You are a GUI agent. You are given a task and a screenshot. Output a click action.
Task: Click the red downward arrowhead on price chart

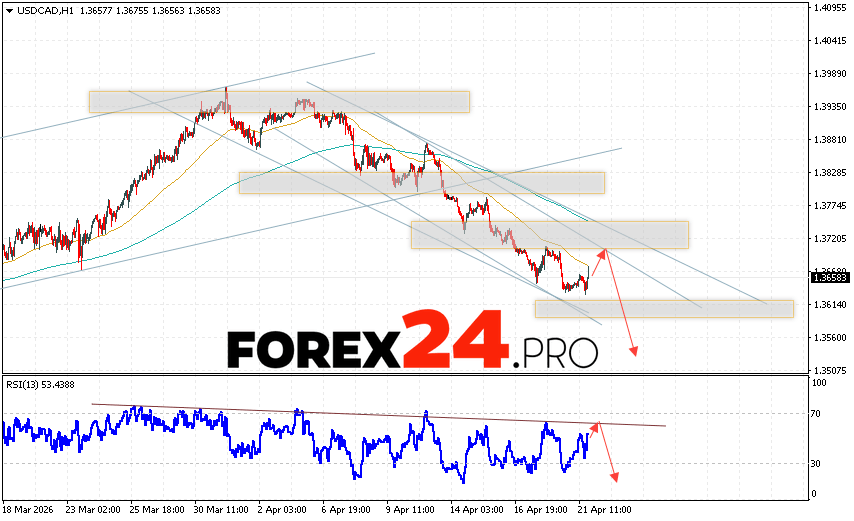coord(633,351)
